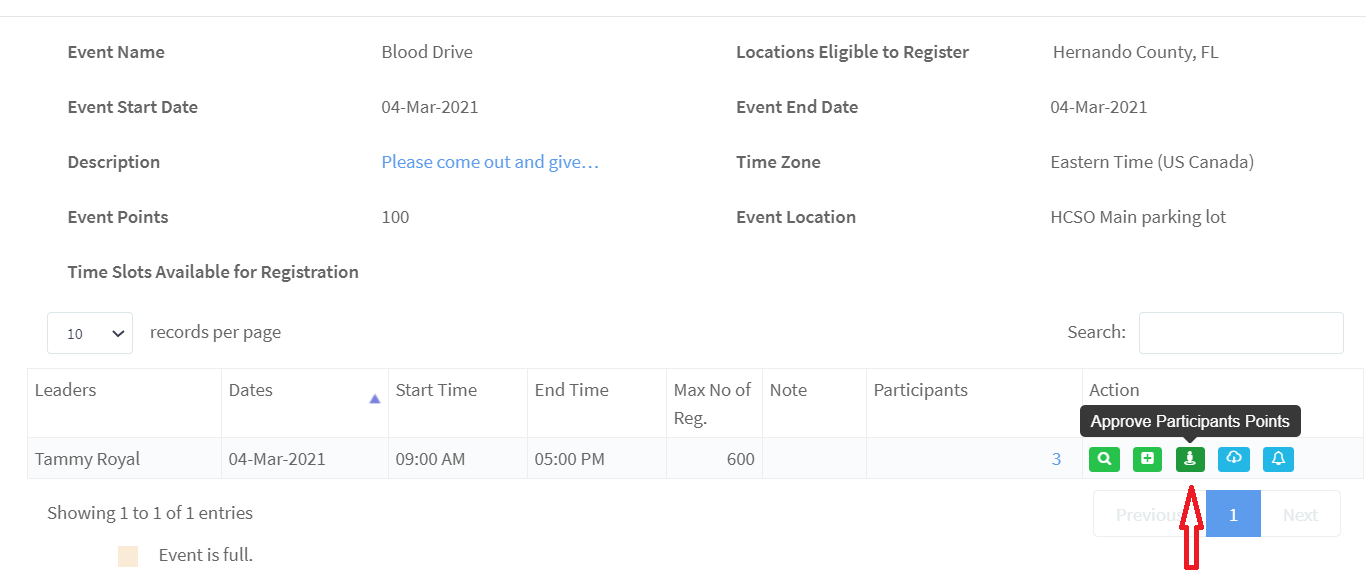Image resolution: width=1366 pixels, height=580 pixels.
Task: Select the '600' max registration cell
Action: [714, 459]
